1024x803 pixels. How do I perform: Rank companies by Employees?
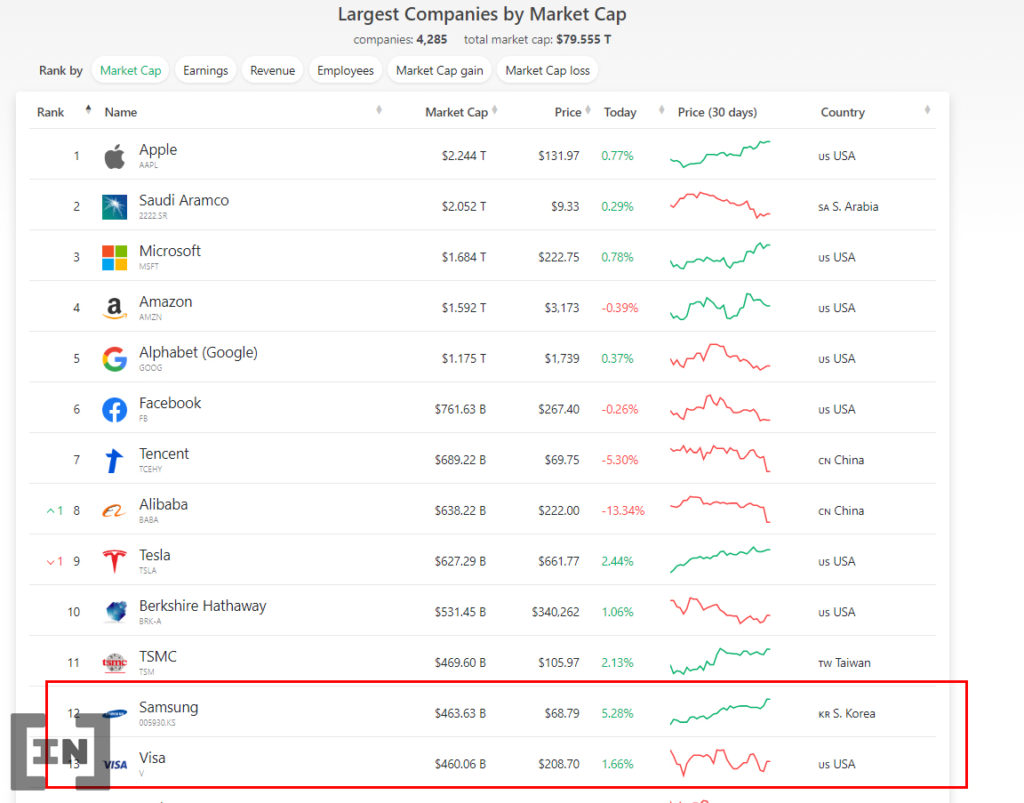(x=345, y=71)
